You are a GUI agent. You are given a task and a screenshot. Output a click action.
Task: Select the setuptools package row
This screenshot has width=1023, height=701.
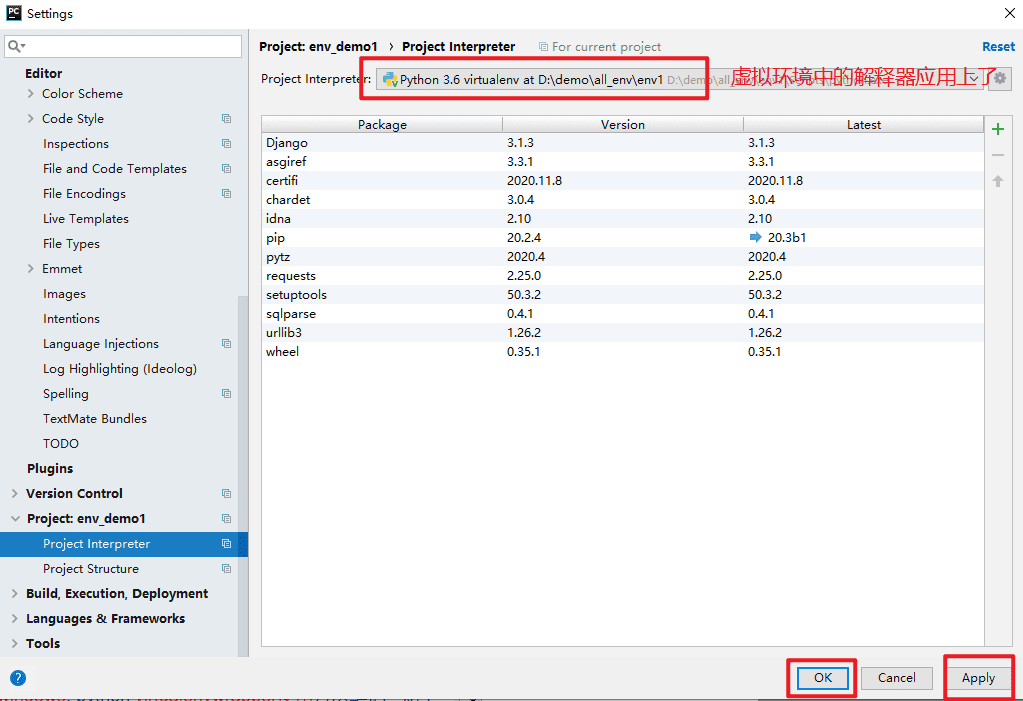click(x=622, y=294)
